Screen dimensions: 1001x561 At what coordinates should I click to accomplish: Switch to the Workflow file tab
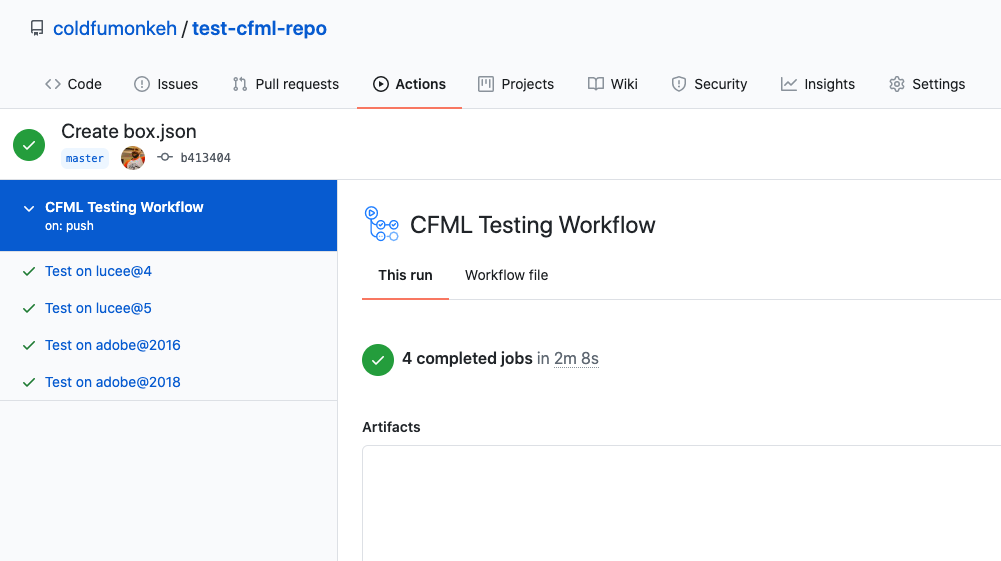click(506, 275)
